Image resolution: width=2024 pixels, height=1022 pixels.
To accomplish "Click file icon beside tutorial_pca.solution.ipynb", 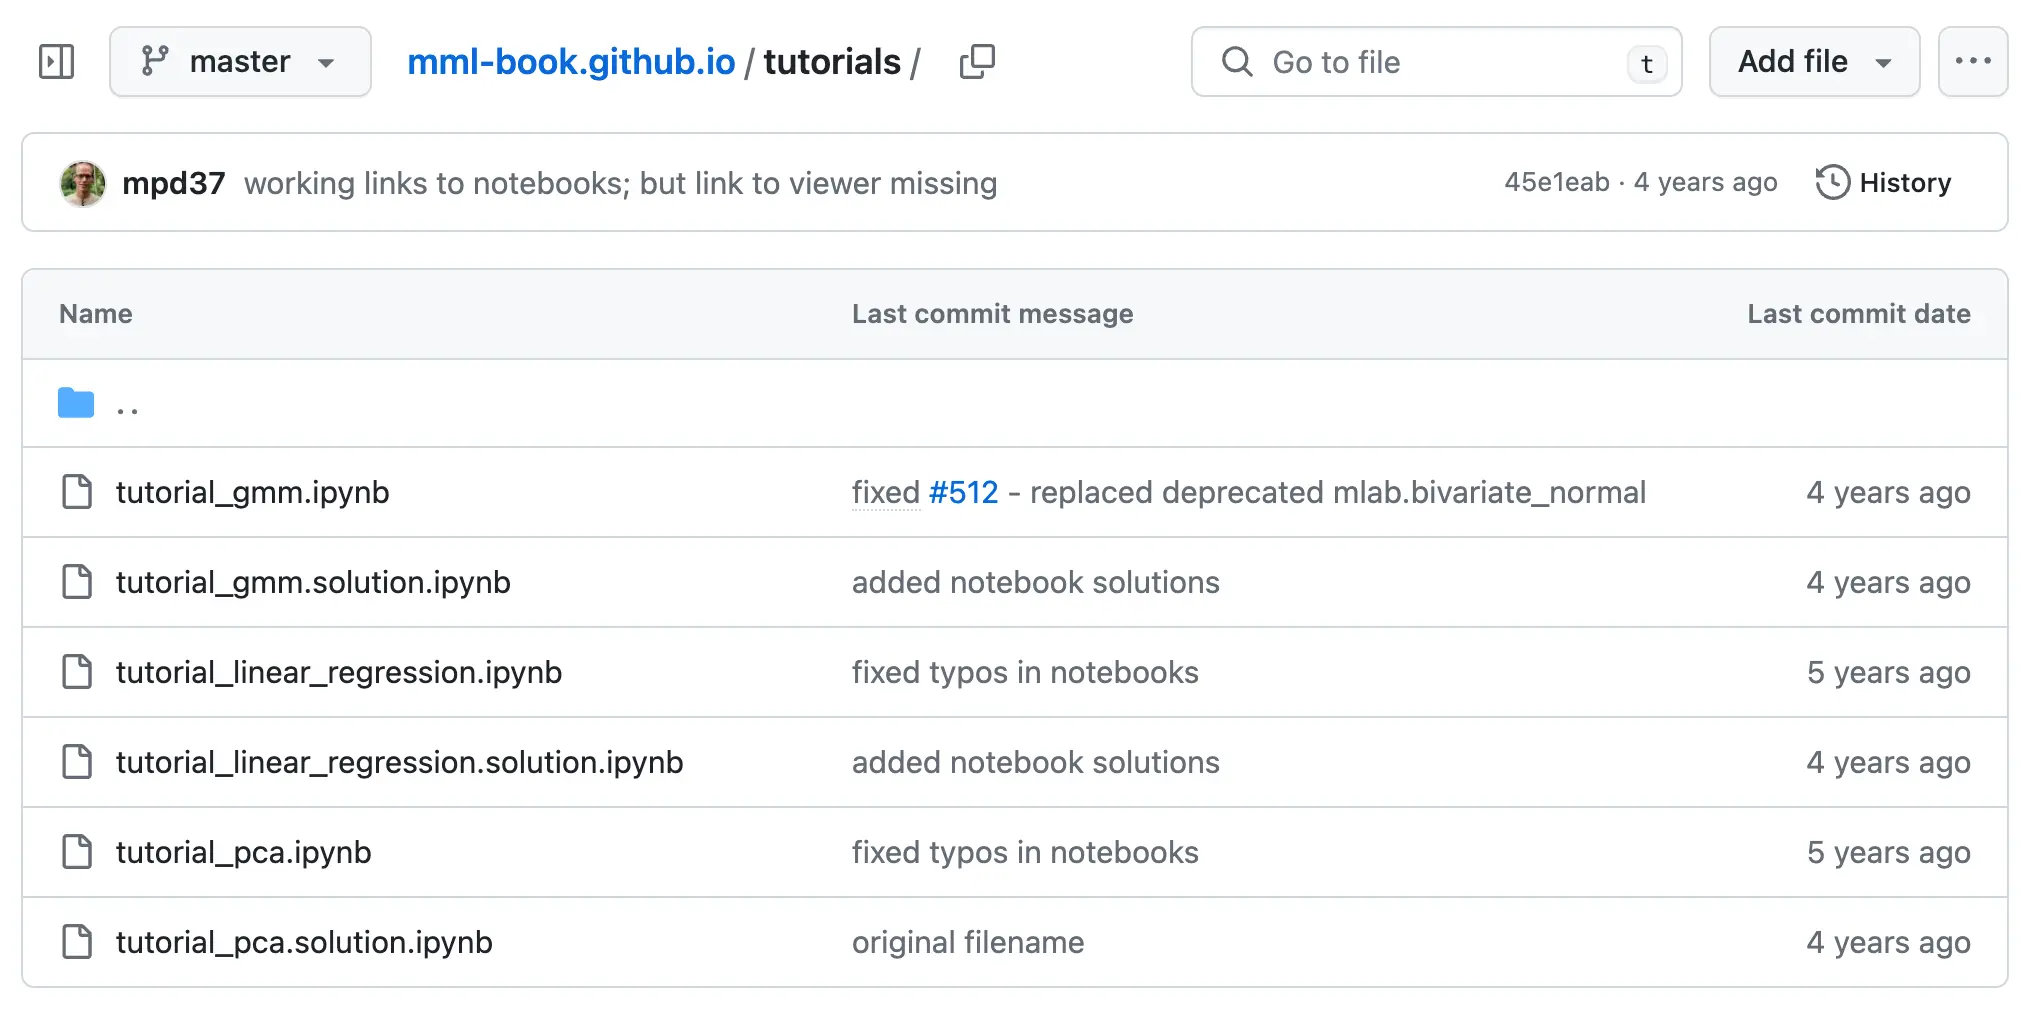I will 77,942.
